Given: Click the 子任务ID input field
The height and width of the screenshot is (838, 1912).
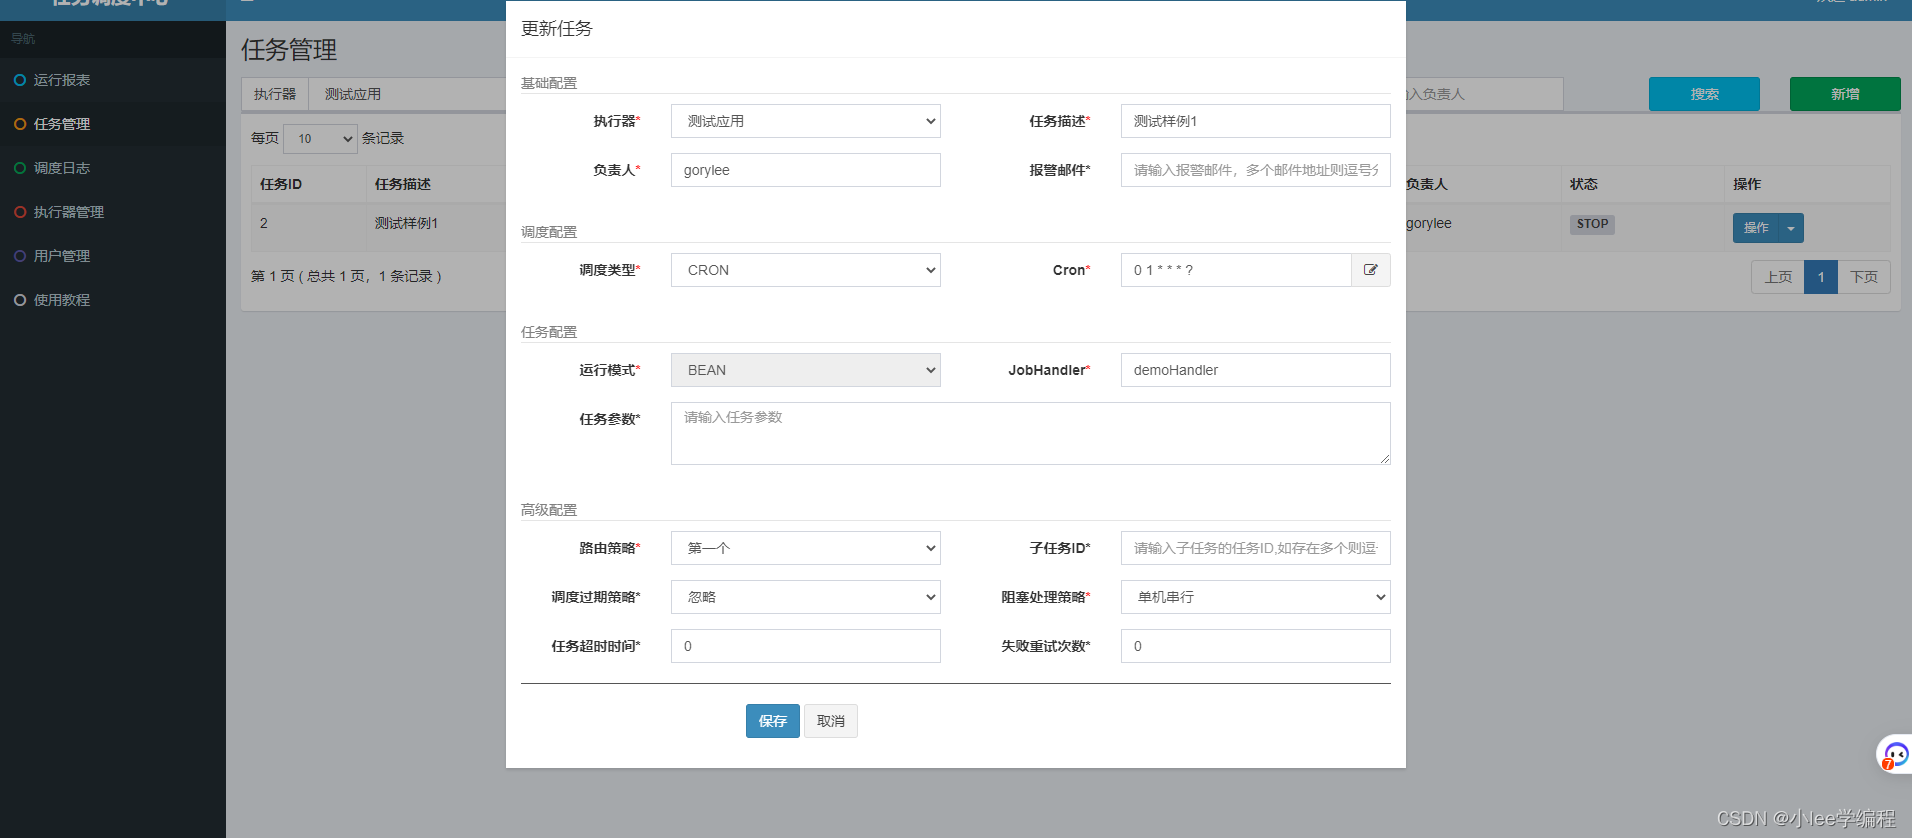Looking at the screenshot, I should click(x=1256, y=548).
